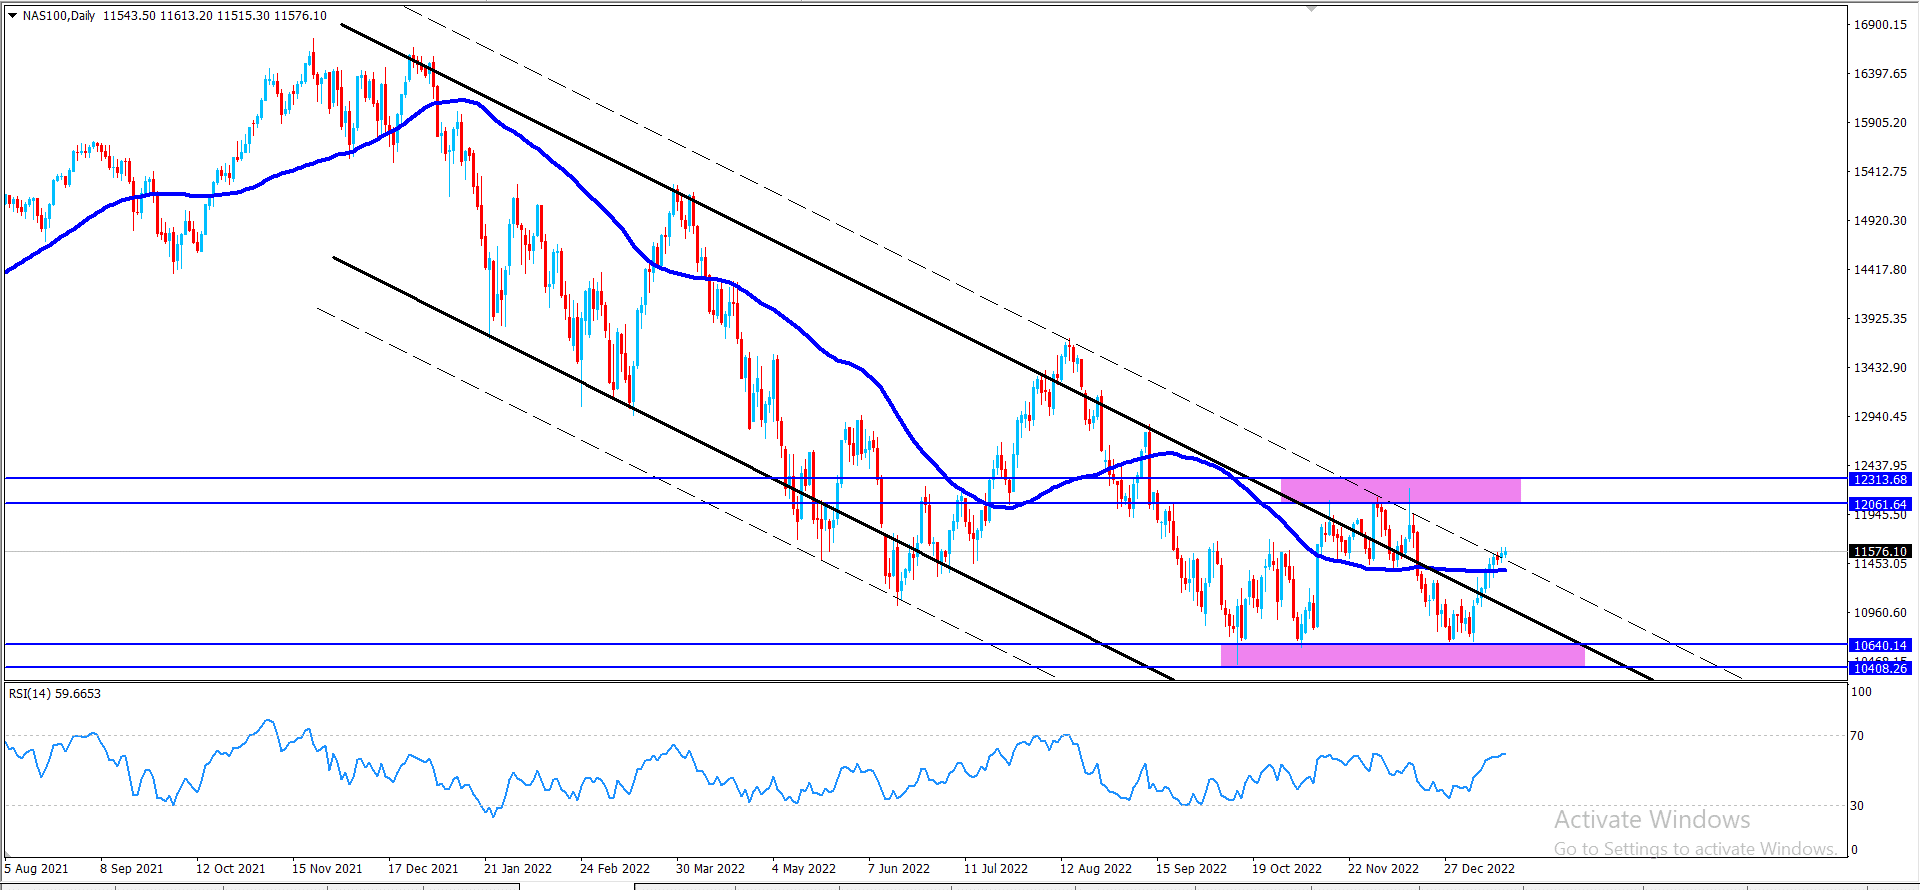This screenshot has height=890, width=1920.
Task: Select the 12061.64 horizontal line label
Action: click(x=1880, y=505)
